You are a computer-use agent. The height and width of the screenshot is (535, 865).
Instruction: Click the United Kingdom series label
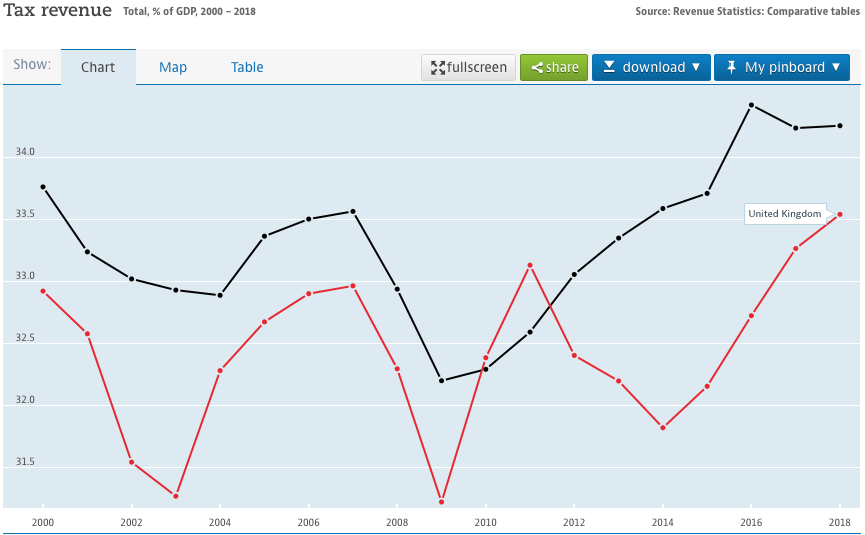(785, 214)
